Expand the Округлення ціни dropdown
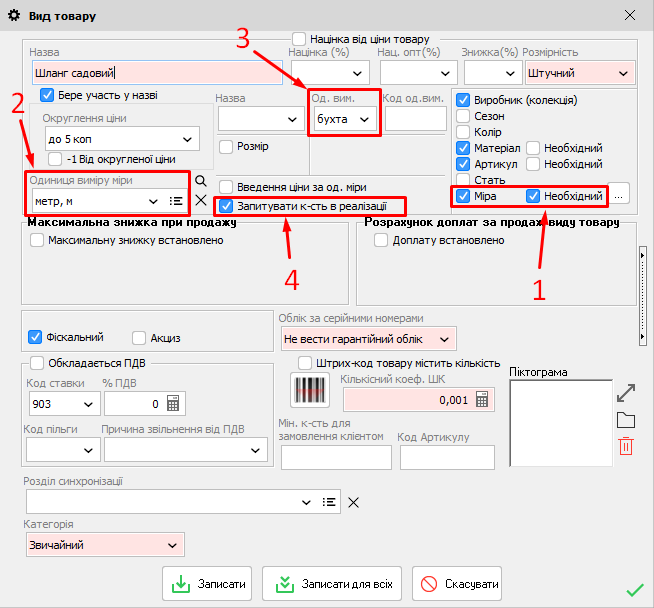This screenshot has width=654, height=608. (x=186, y=139)
